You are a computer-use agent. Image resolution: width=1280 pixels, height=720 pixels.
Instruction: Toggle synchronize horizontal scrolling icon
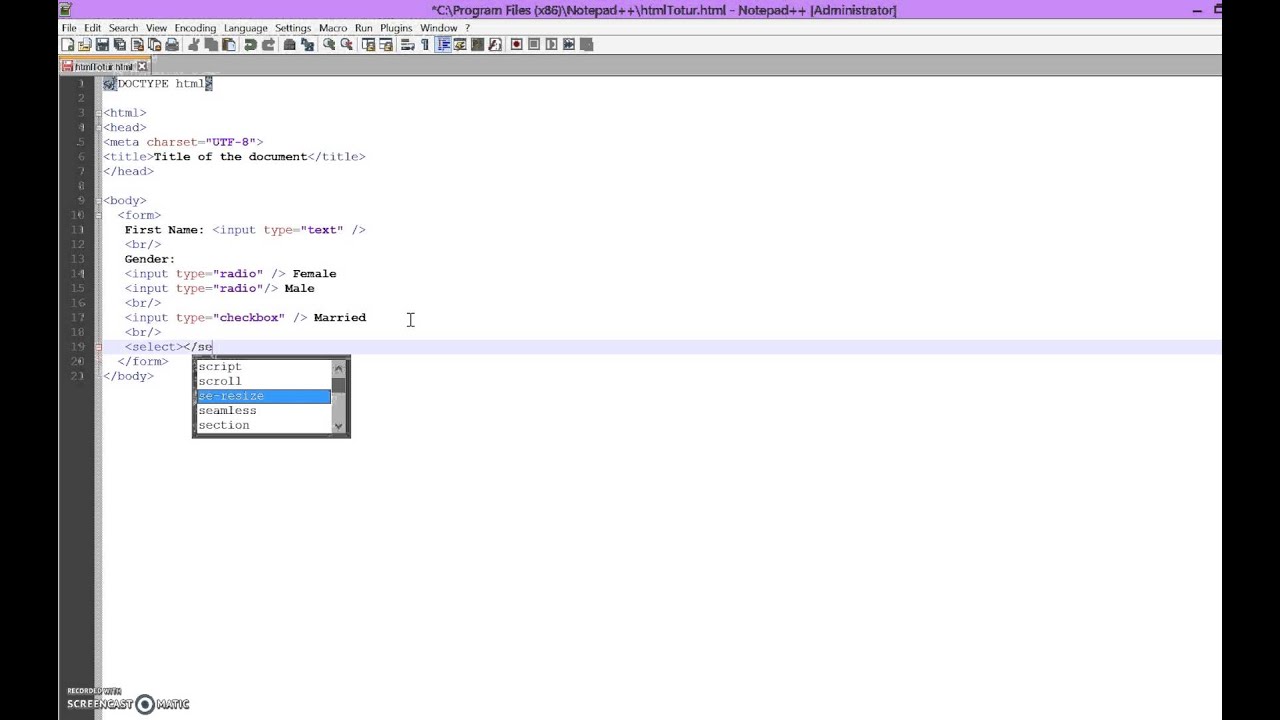pyautogui.click(x=386, y=44)
